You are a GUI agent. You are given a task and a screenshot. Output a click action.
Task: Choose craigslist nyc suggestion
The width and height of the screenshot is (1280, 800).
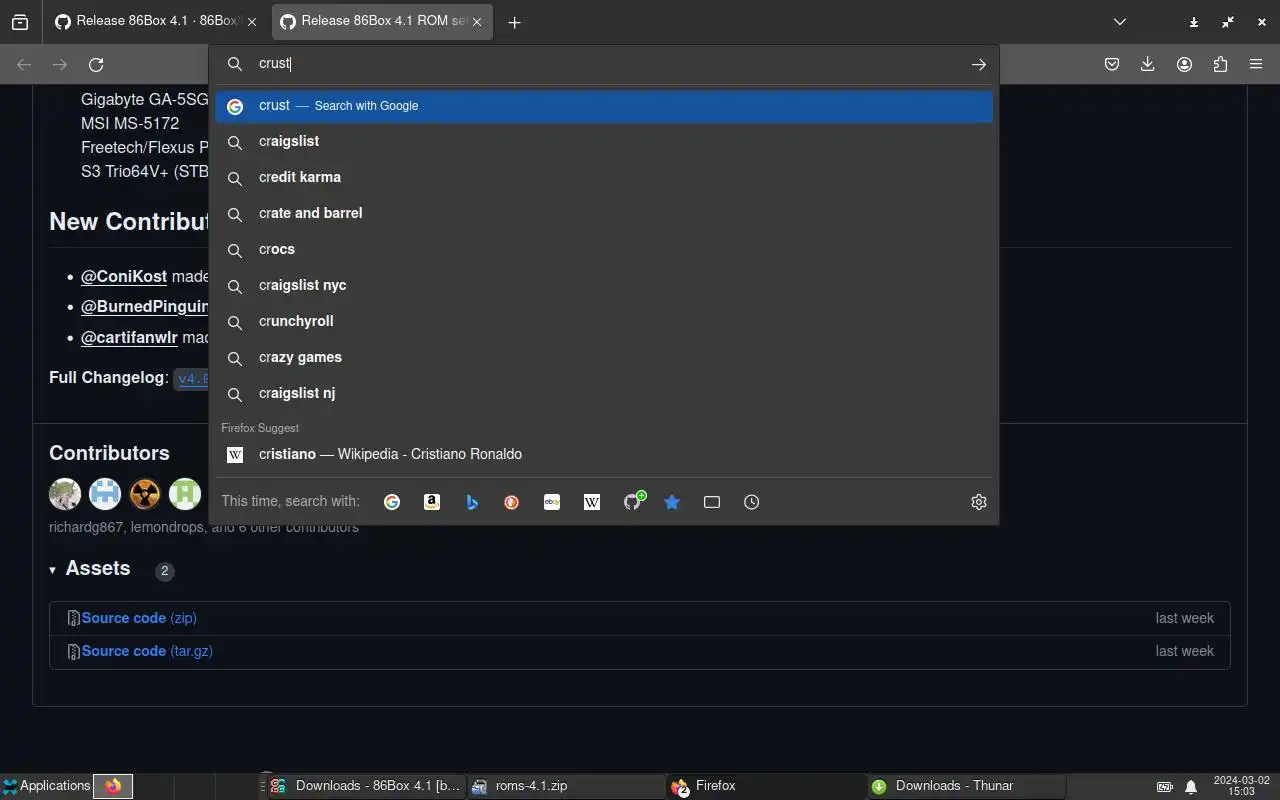pos(604,286)
